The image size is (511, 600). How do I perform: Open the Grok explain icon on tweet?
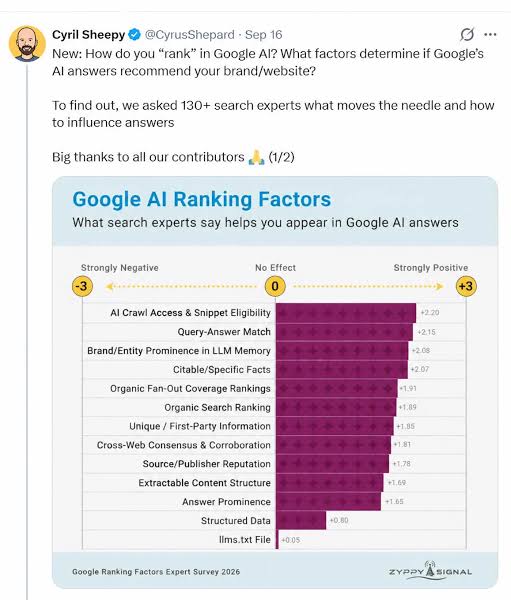click(467, 34)
